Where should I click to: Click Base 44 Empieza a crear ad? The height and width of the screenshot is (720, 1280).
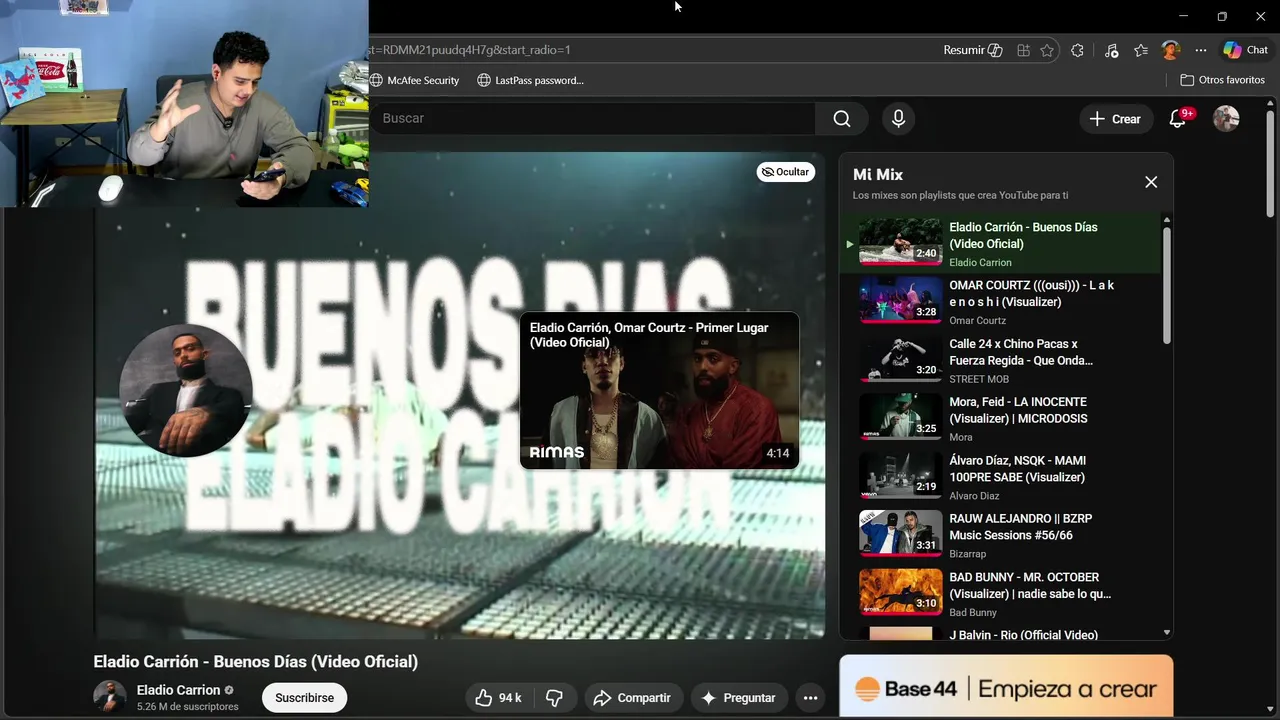(x=1006, y=687)
